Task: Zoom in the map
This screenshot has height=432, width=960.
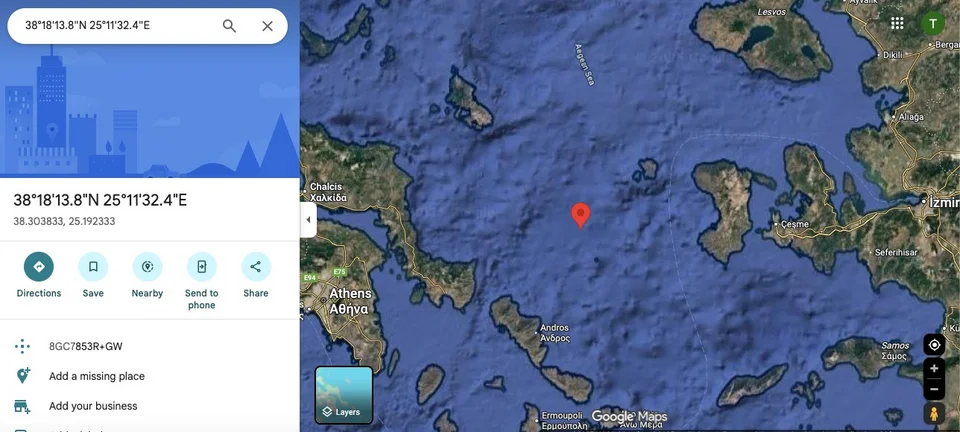Action: [x=934, y=368]
